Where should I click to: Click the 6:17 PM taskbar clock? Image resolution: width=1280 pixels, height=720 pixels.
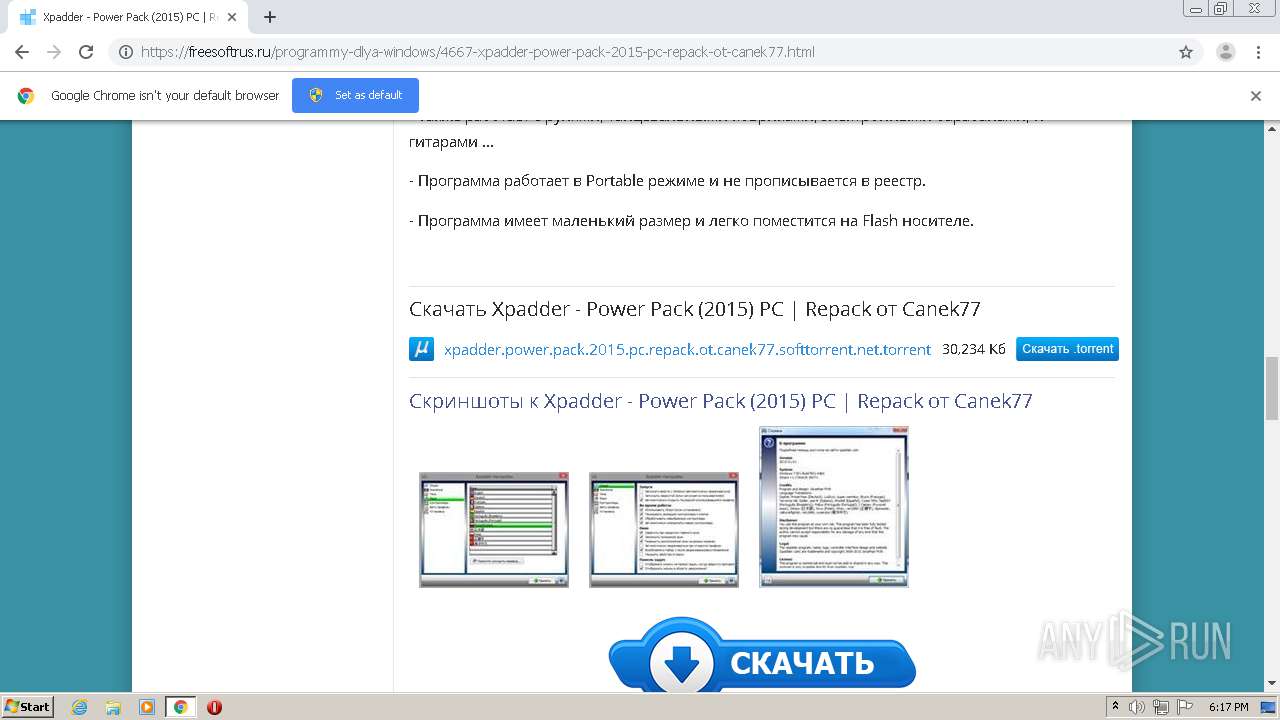coord(1228,707)
